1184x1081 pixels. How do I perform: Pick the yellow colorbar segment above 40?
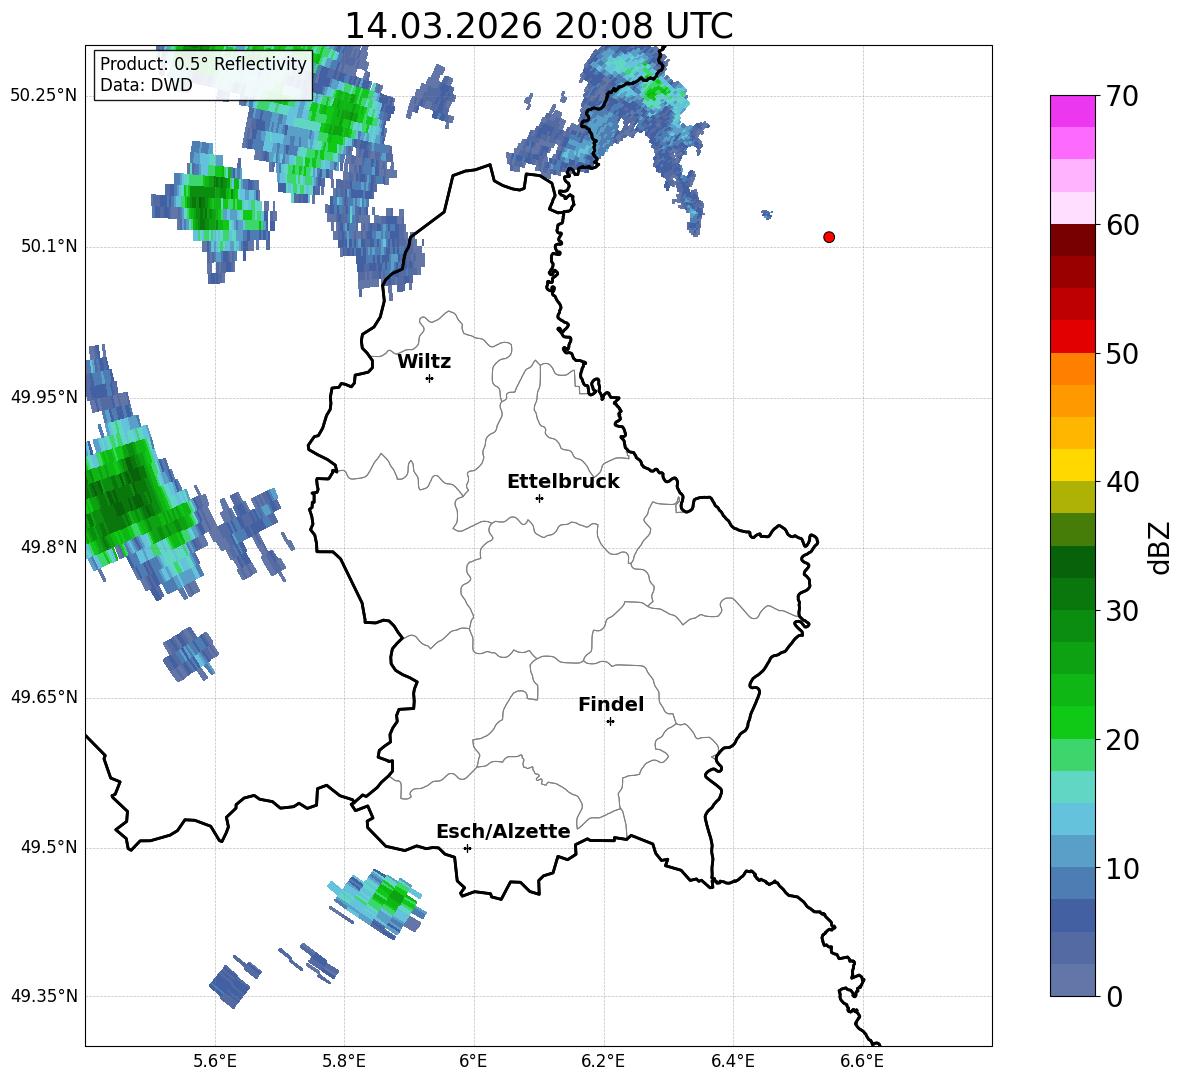pos(1072,465)
